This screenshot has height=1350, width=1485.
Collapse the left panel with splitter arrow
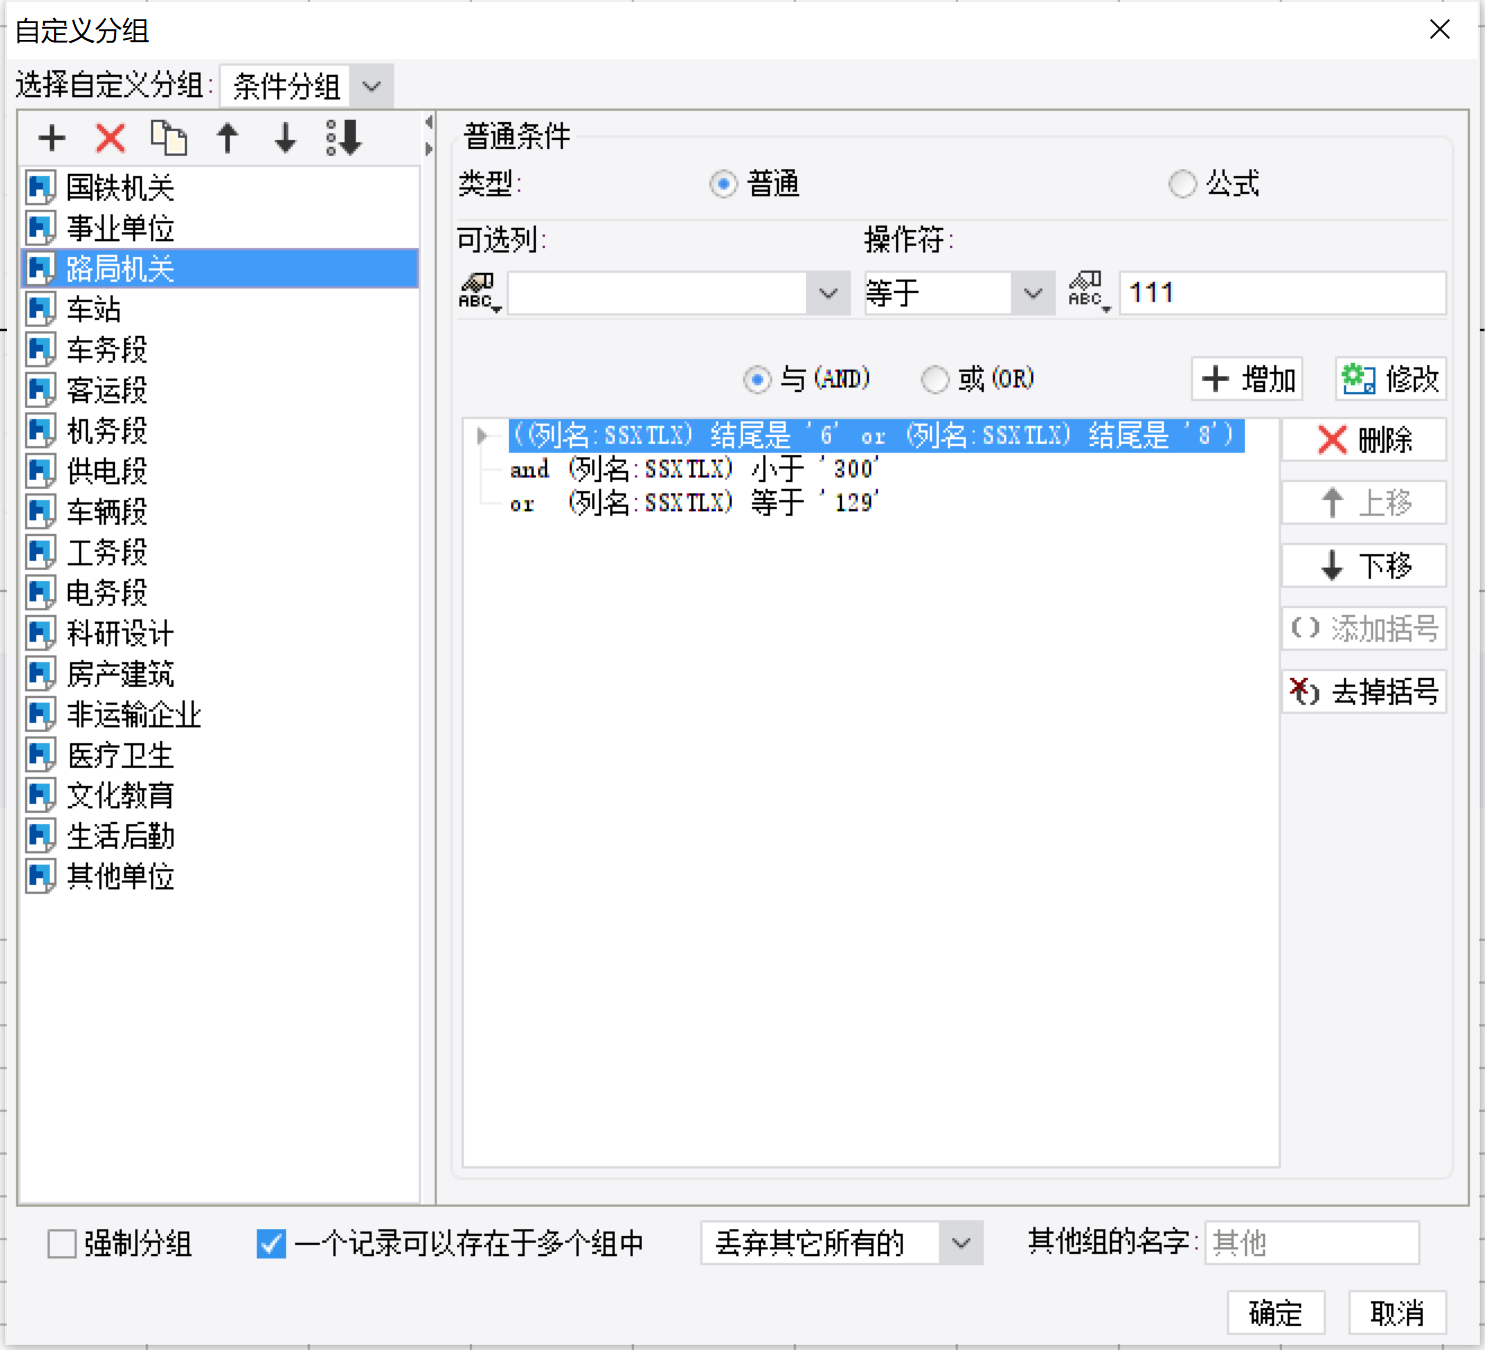429,123
